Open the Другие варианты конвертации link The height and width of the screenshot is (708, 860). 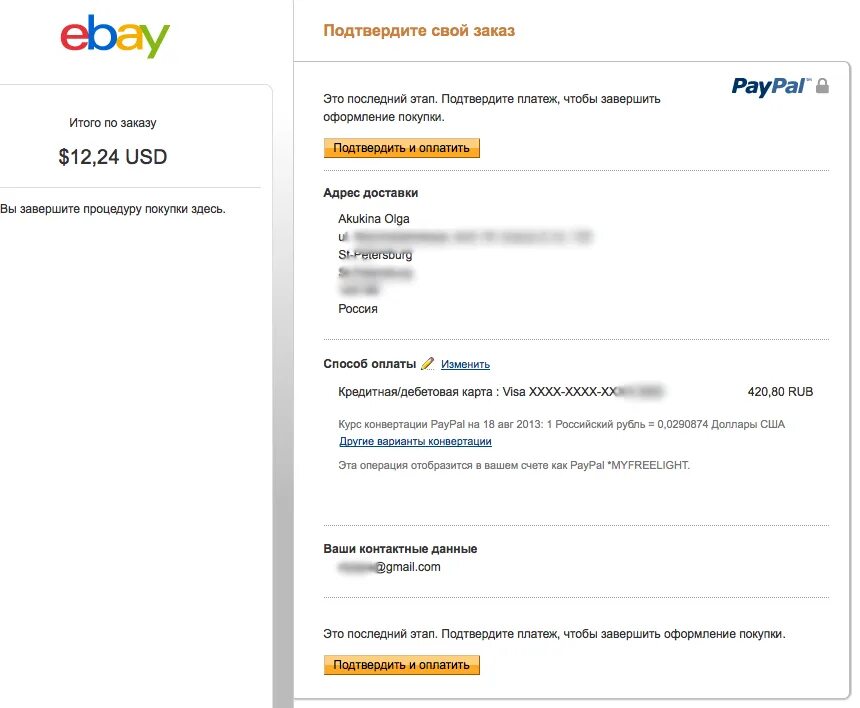pyautogui.click(x=415, y=441)
